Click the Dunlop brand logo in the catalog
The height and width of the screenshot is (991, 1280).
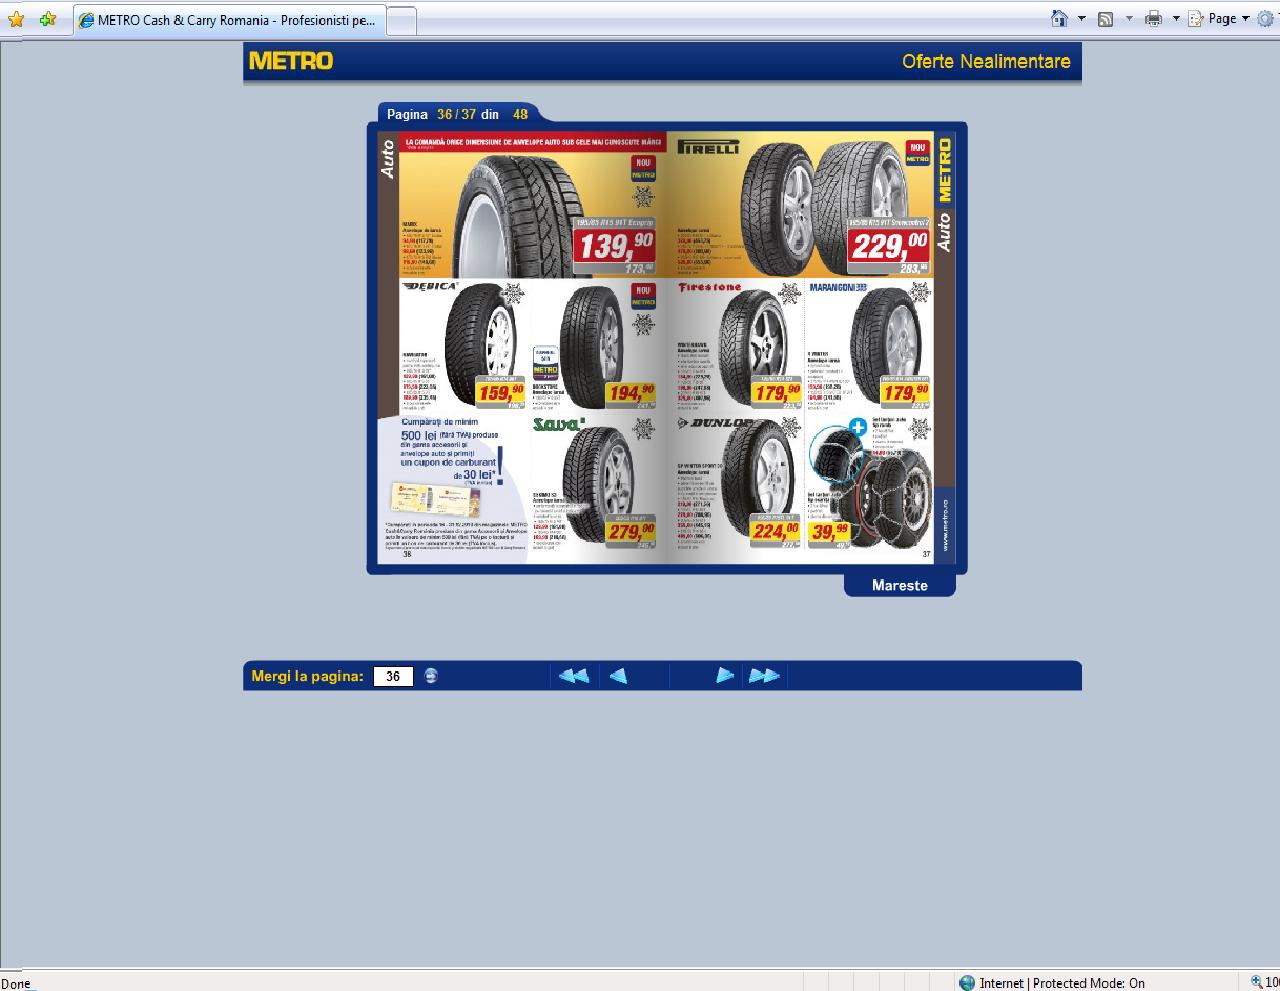(714, 423)
